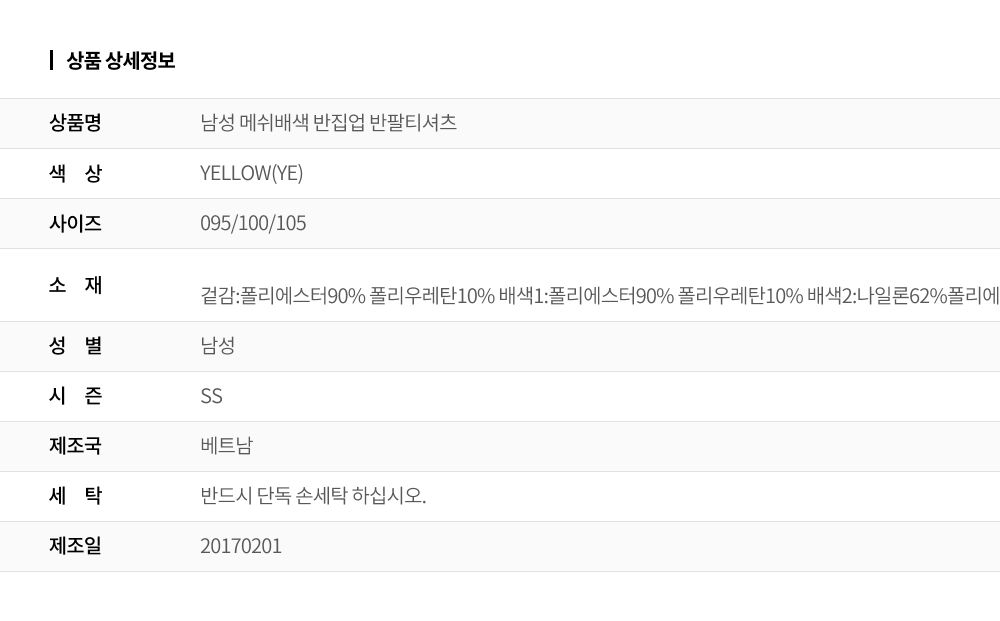
Task: Click country value 베트남
Action: [x=226, y=446]
